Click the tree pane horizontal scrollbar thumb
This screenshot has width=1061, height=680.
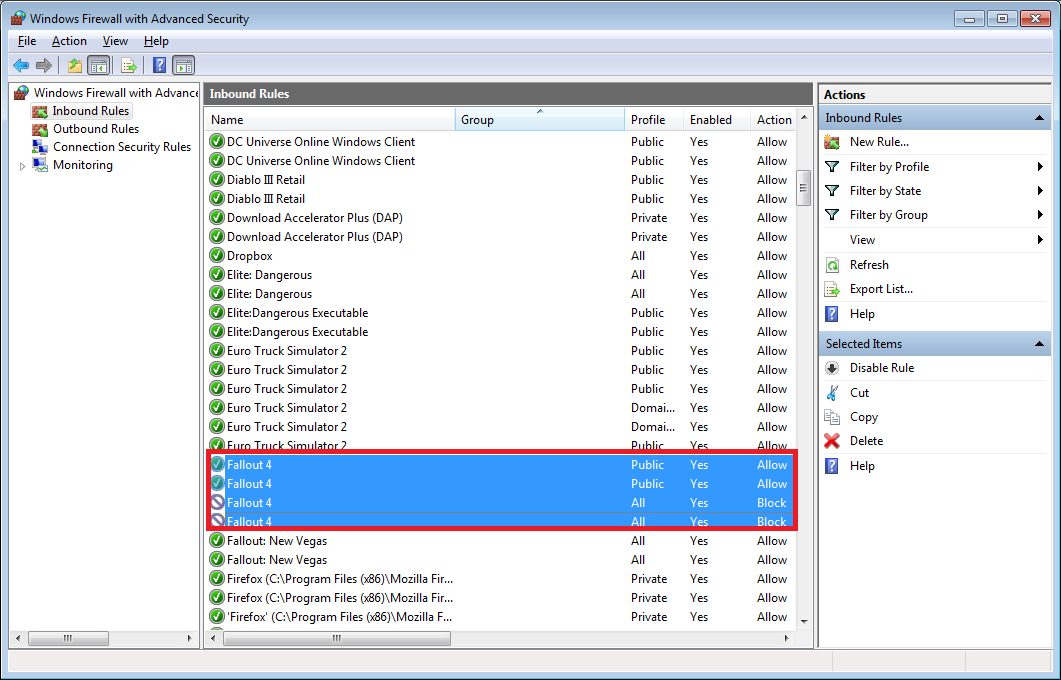point(68,638)
